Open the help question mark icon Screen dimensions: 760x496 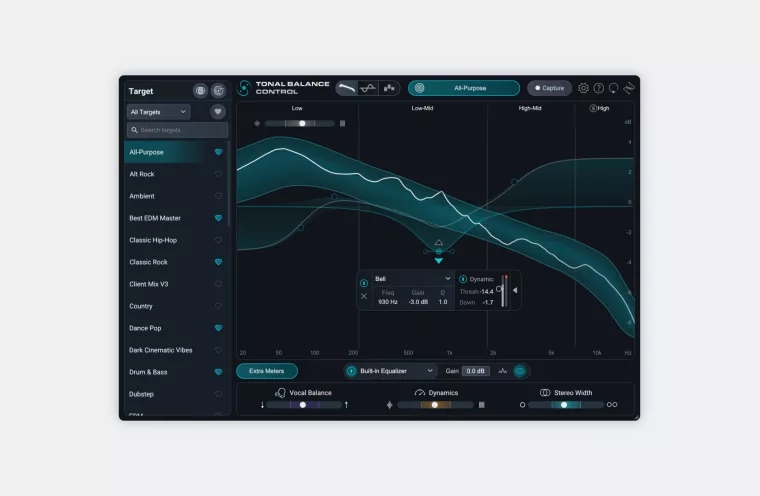[x=599, y=88]
